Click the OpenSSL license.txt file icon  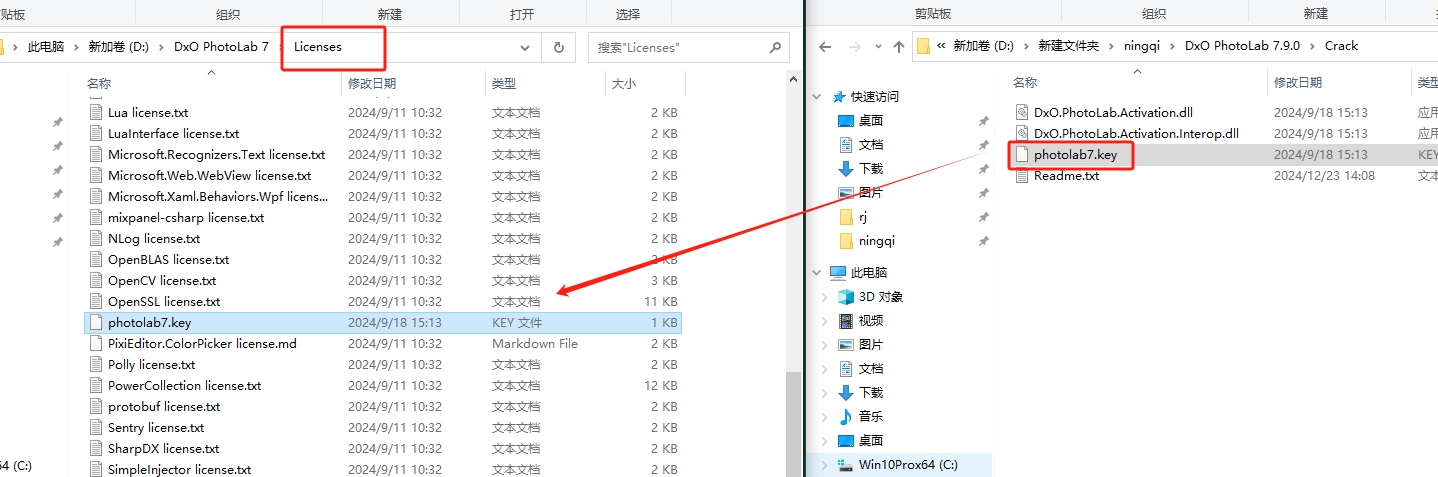pyautogui.click(x=96, y=301)
